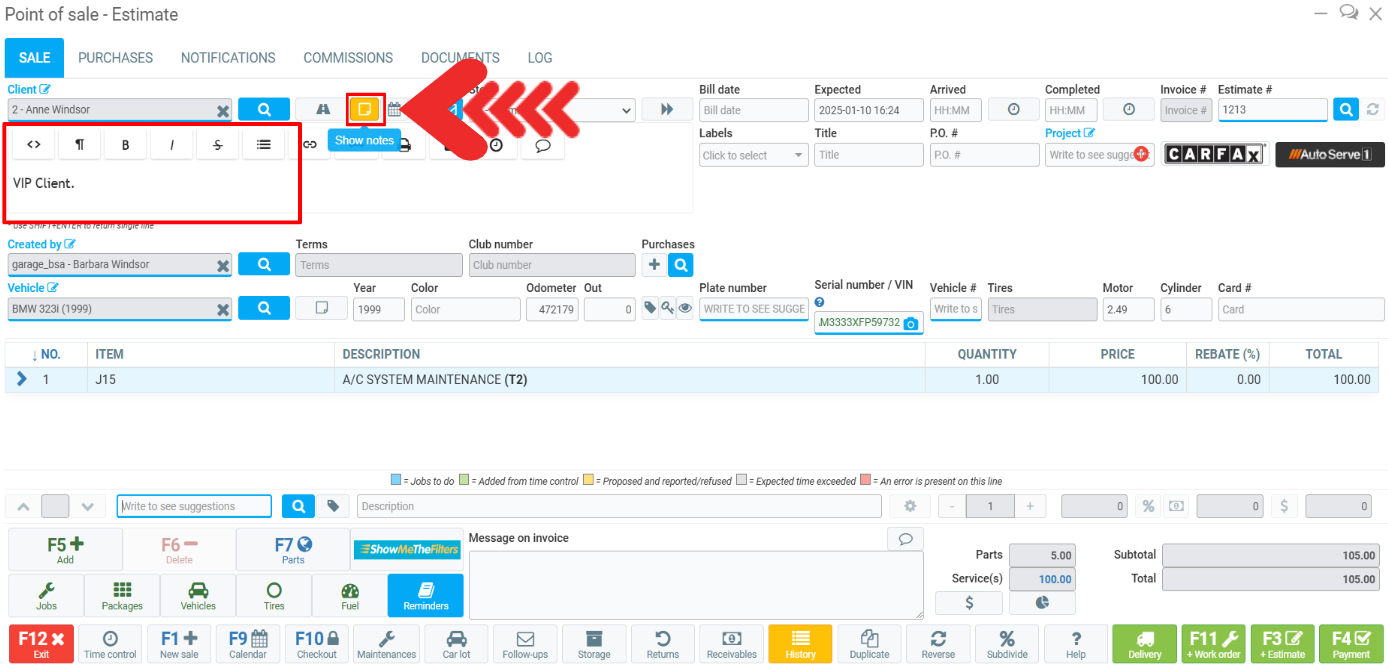This screenshot has height=668, width=1388.
Task: Open the VIN camera scanner icon
Action: 910,324
